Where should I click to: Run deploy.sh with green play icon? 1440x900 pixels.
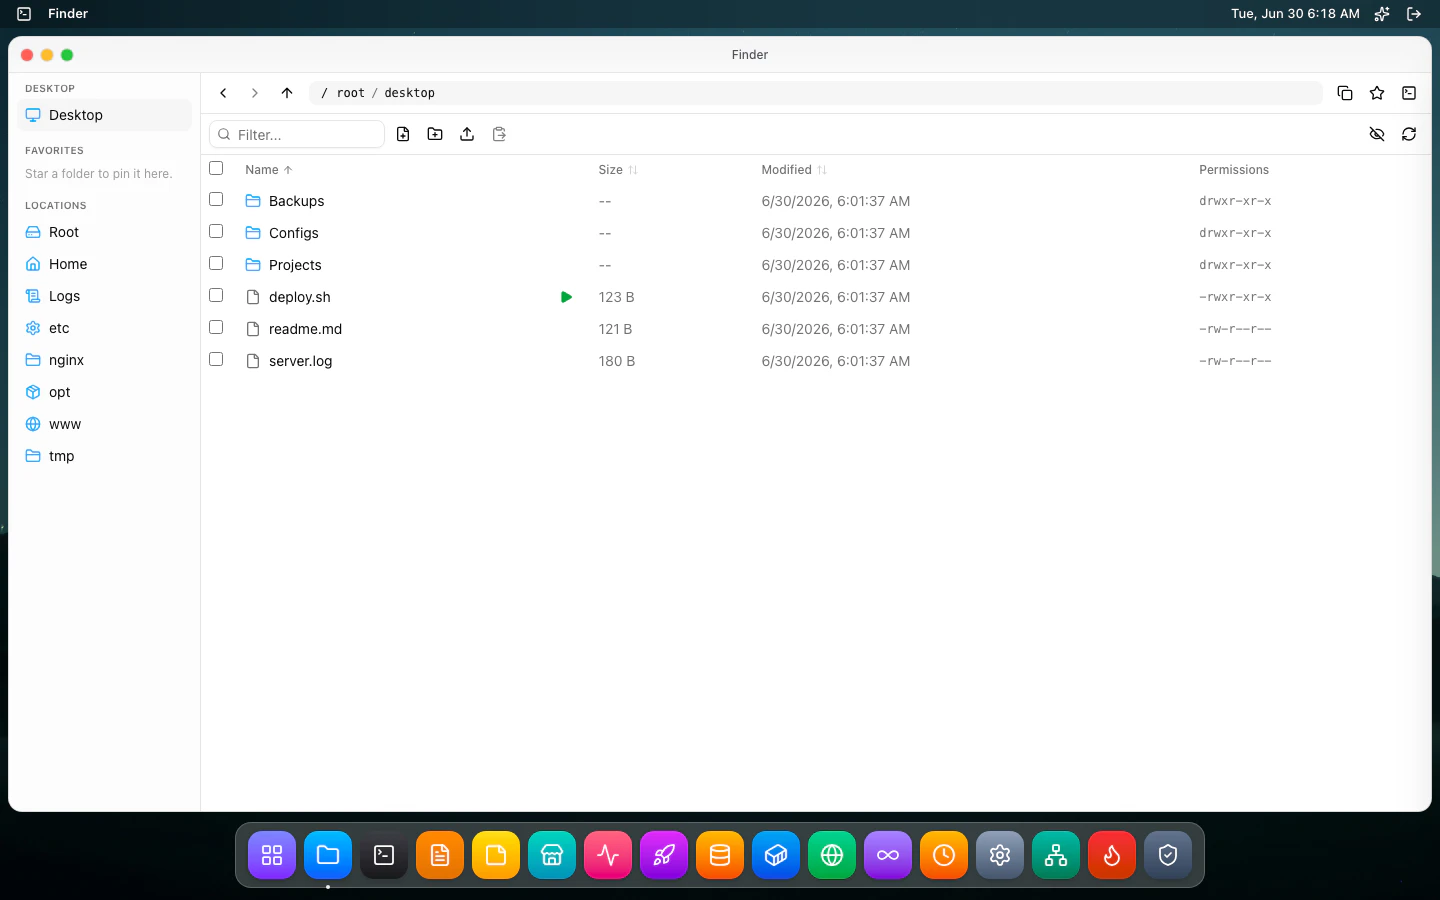[x=567, y=297]
